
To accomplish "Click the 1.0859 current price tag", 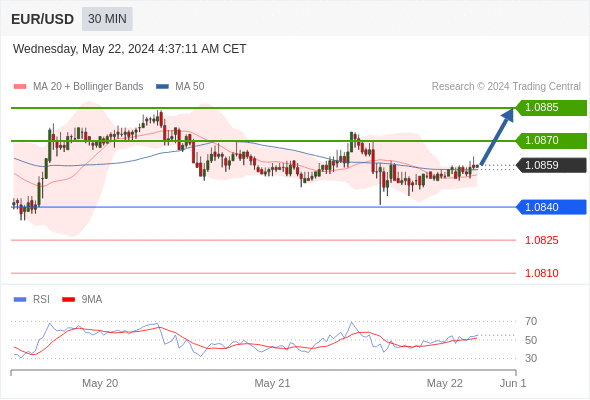I will (x=551, y=165).
